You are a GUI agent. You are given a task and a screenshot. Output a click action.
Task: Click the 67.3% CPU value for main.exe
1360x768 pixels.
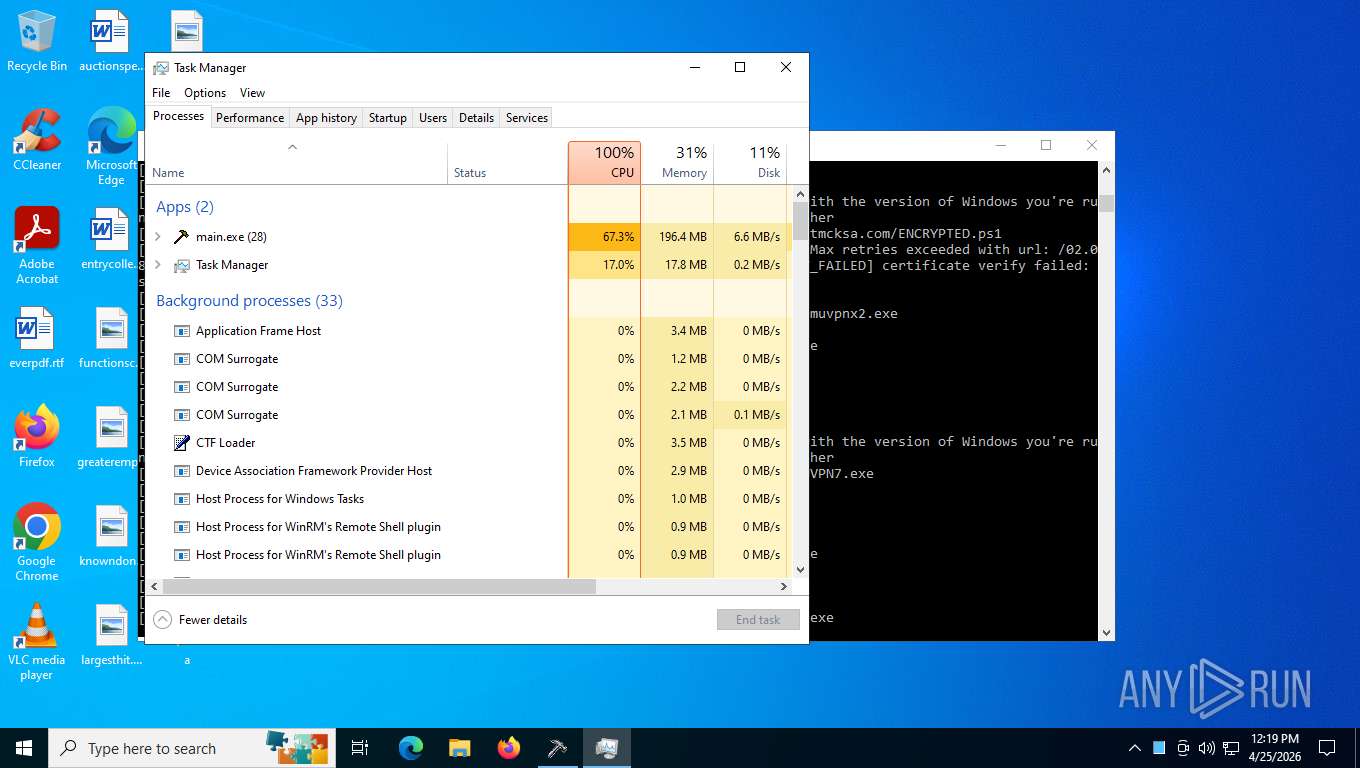point(604,237)
